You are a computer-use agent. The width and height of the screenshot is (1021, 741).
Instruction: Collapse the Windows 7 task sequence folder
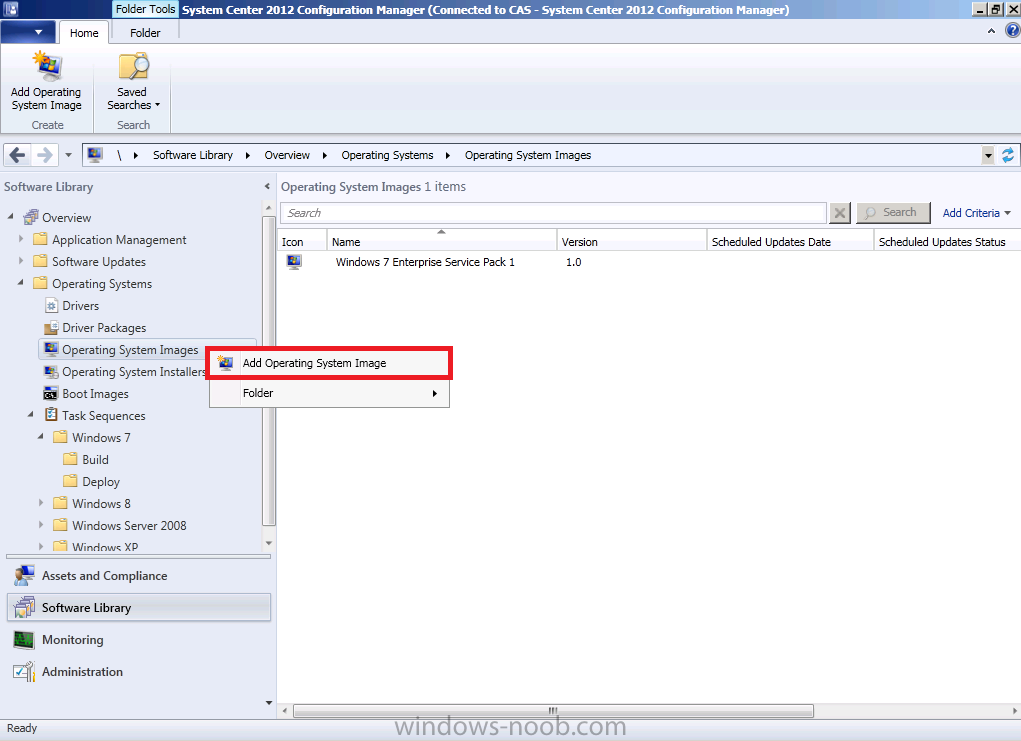(x=41, y=437)
